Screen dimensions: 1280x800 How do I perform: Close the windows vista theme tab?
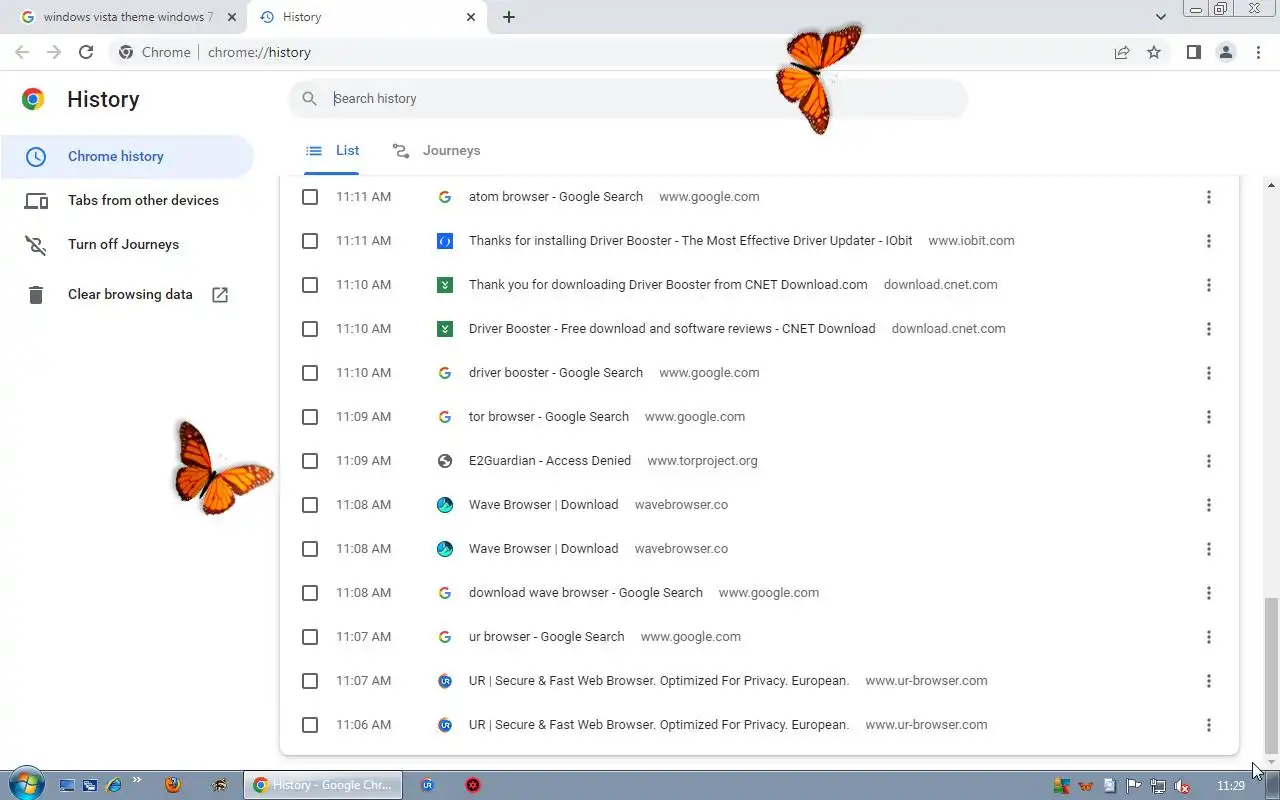point(232,17)
